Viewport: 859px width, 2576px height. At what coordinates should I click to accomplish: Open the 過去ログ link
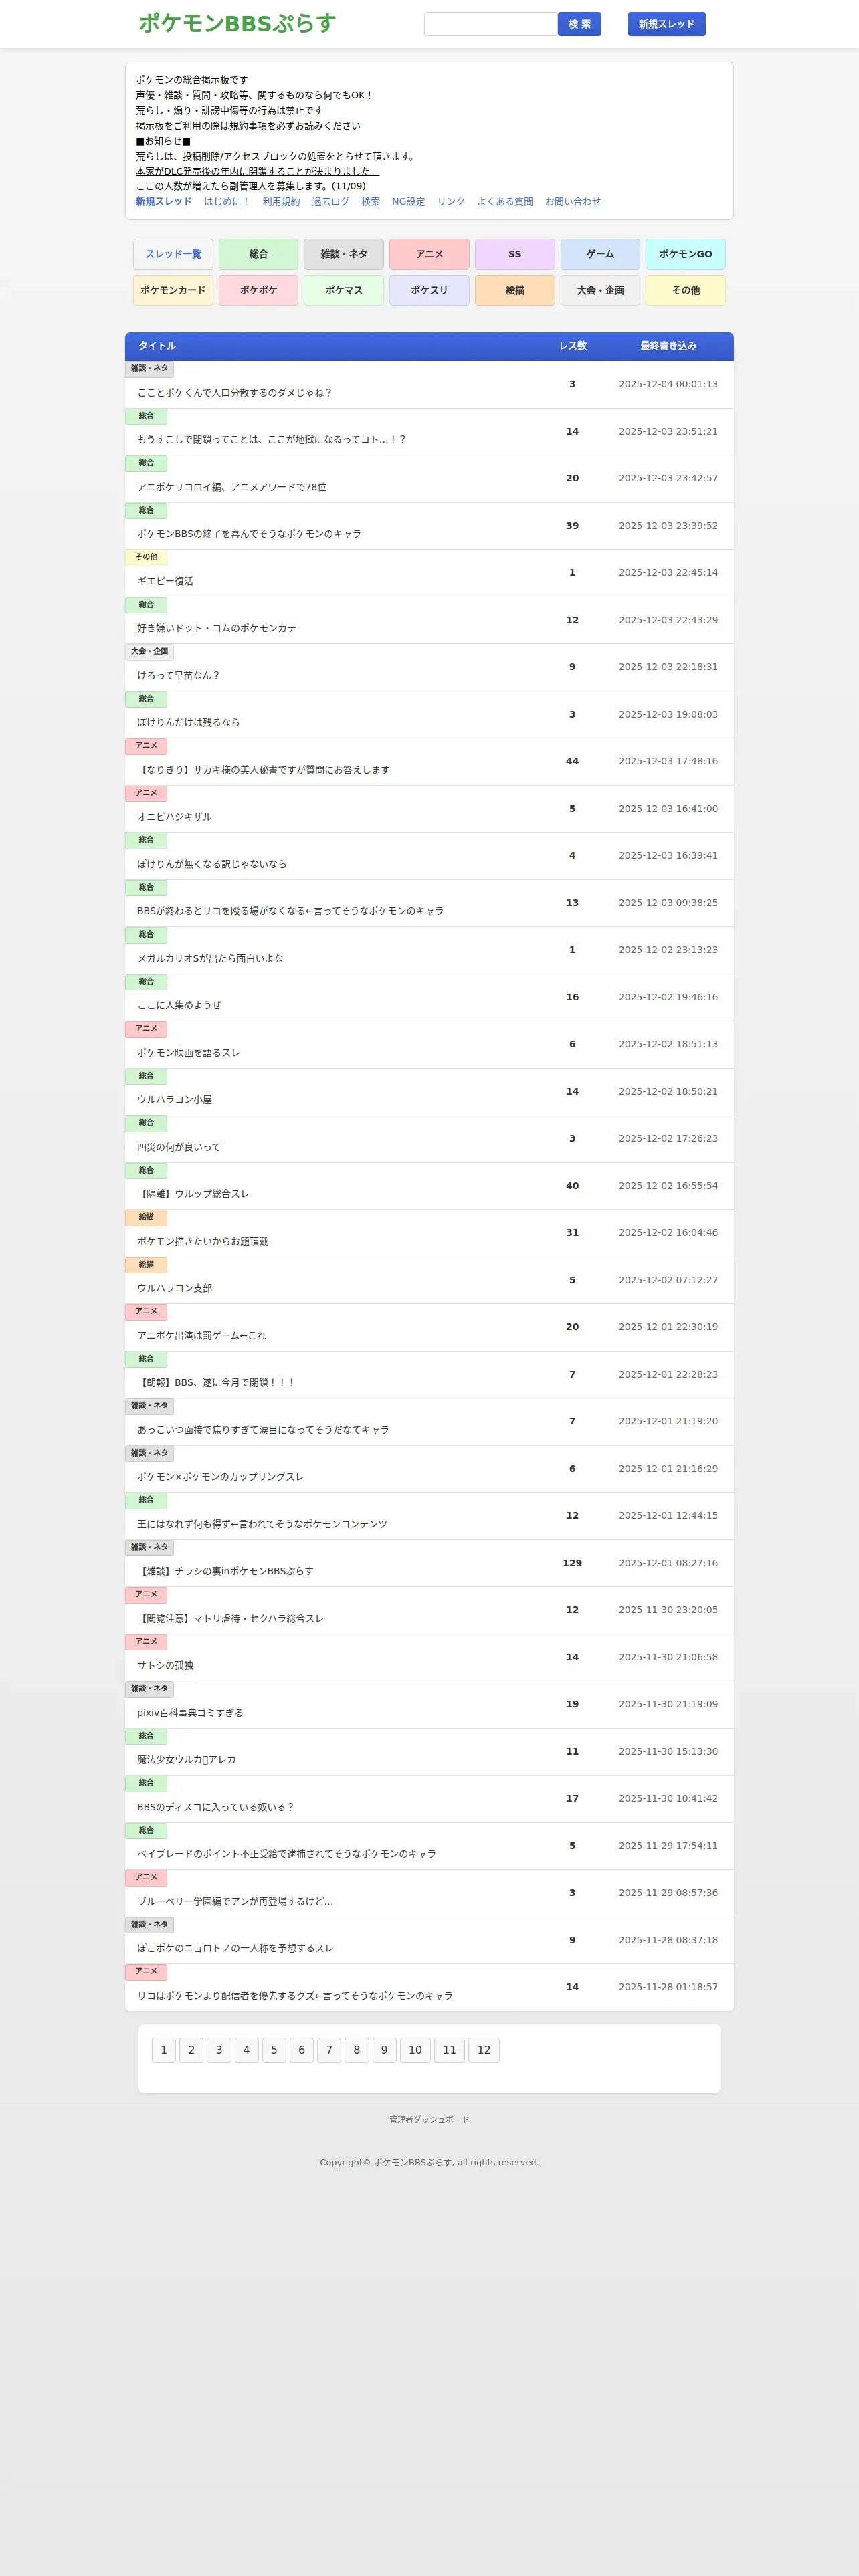(330, 201)
